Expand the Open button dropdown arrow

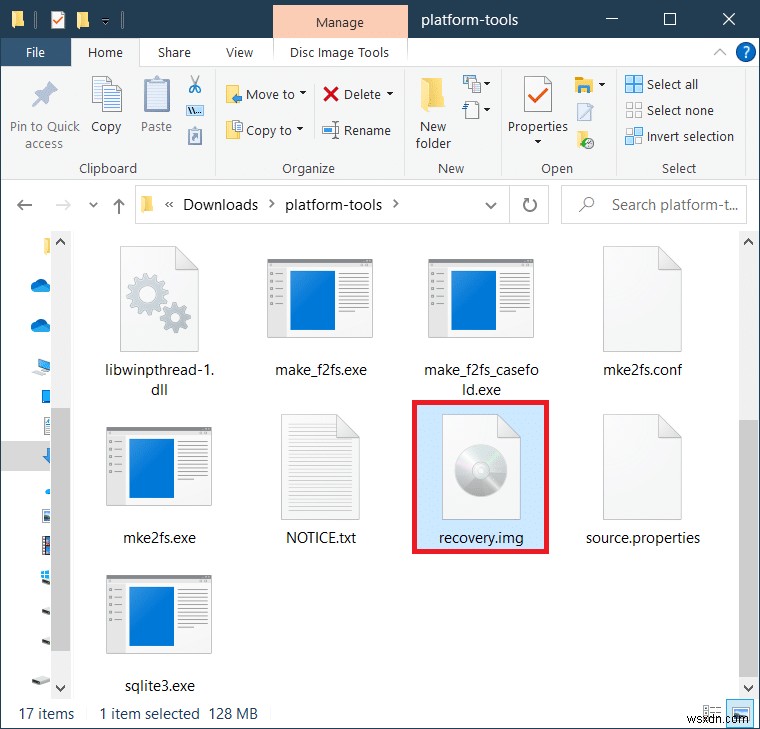(602, 84)
